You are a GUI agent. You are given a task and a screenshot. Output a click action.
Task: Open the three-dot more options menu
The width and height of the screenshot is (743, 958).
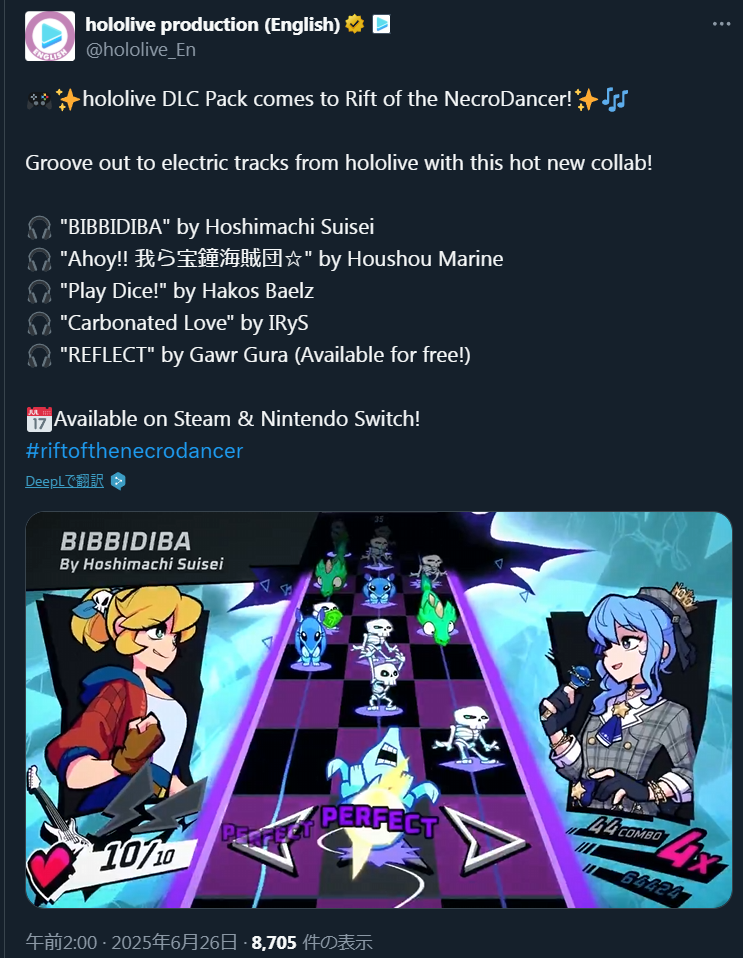coord(721,24)
